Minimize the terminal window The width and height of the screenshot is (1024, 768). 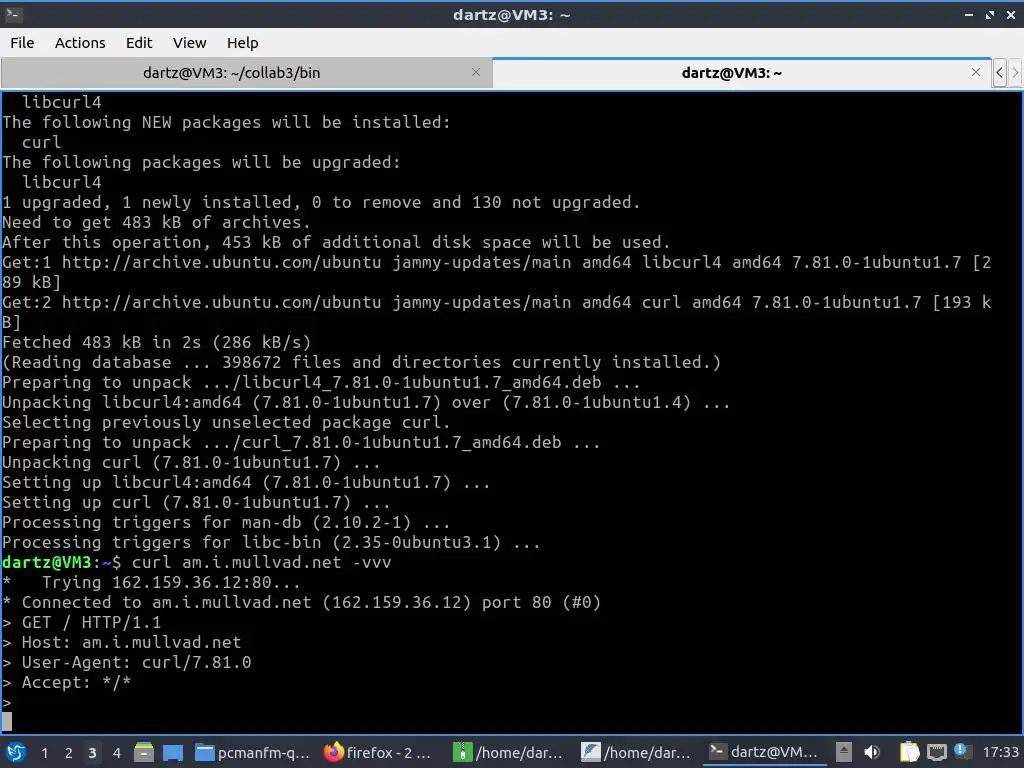pyautogui.click(x=969, y=14)
